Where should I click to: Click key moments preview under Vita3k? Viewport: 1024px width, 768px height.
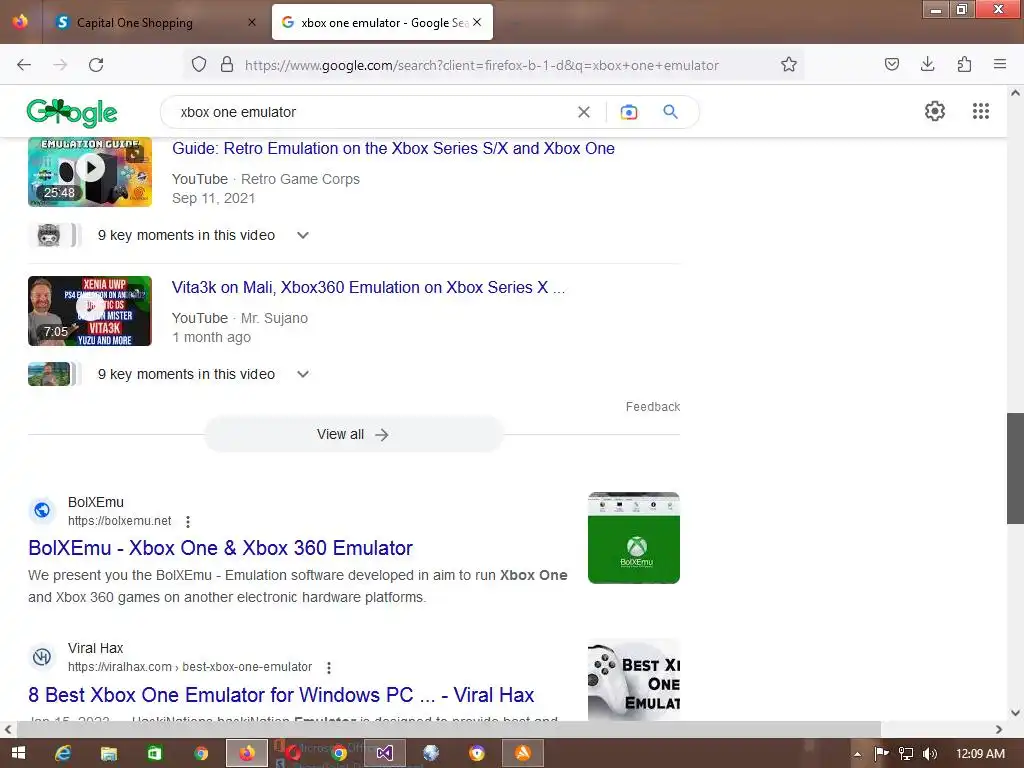point(54,374)
